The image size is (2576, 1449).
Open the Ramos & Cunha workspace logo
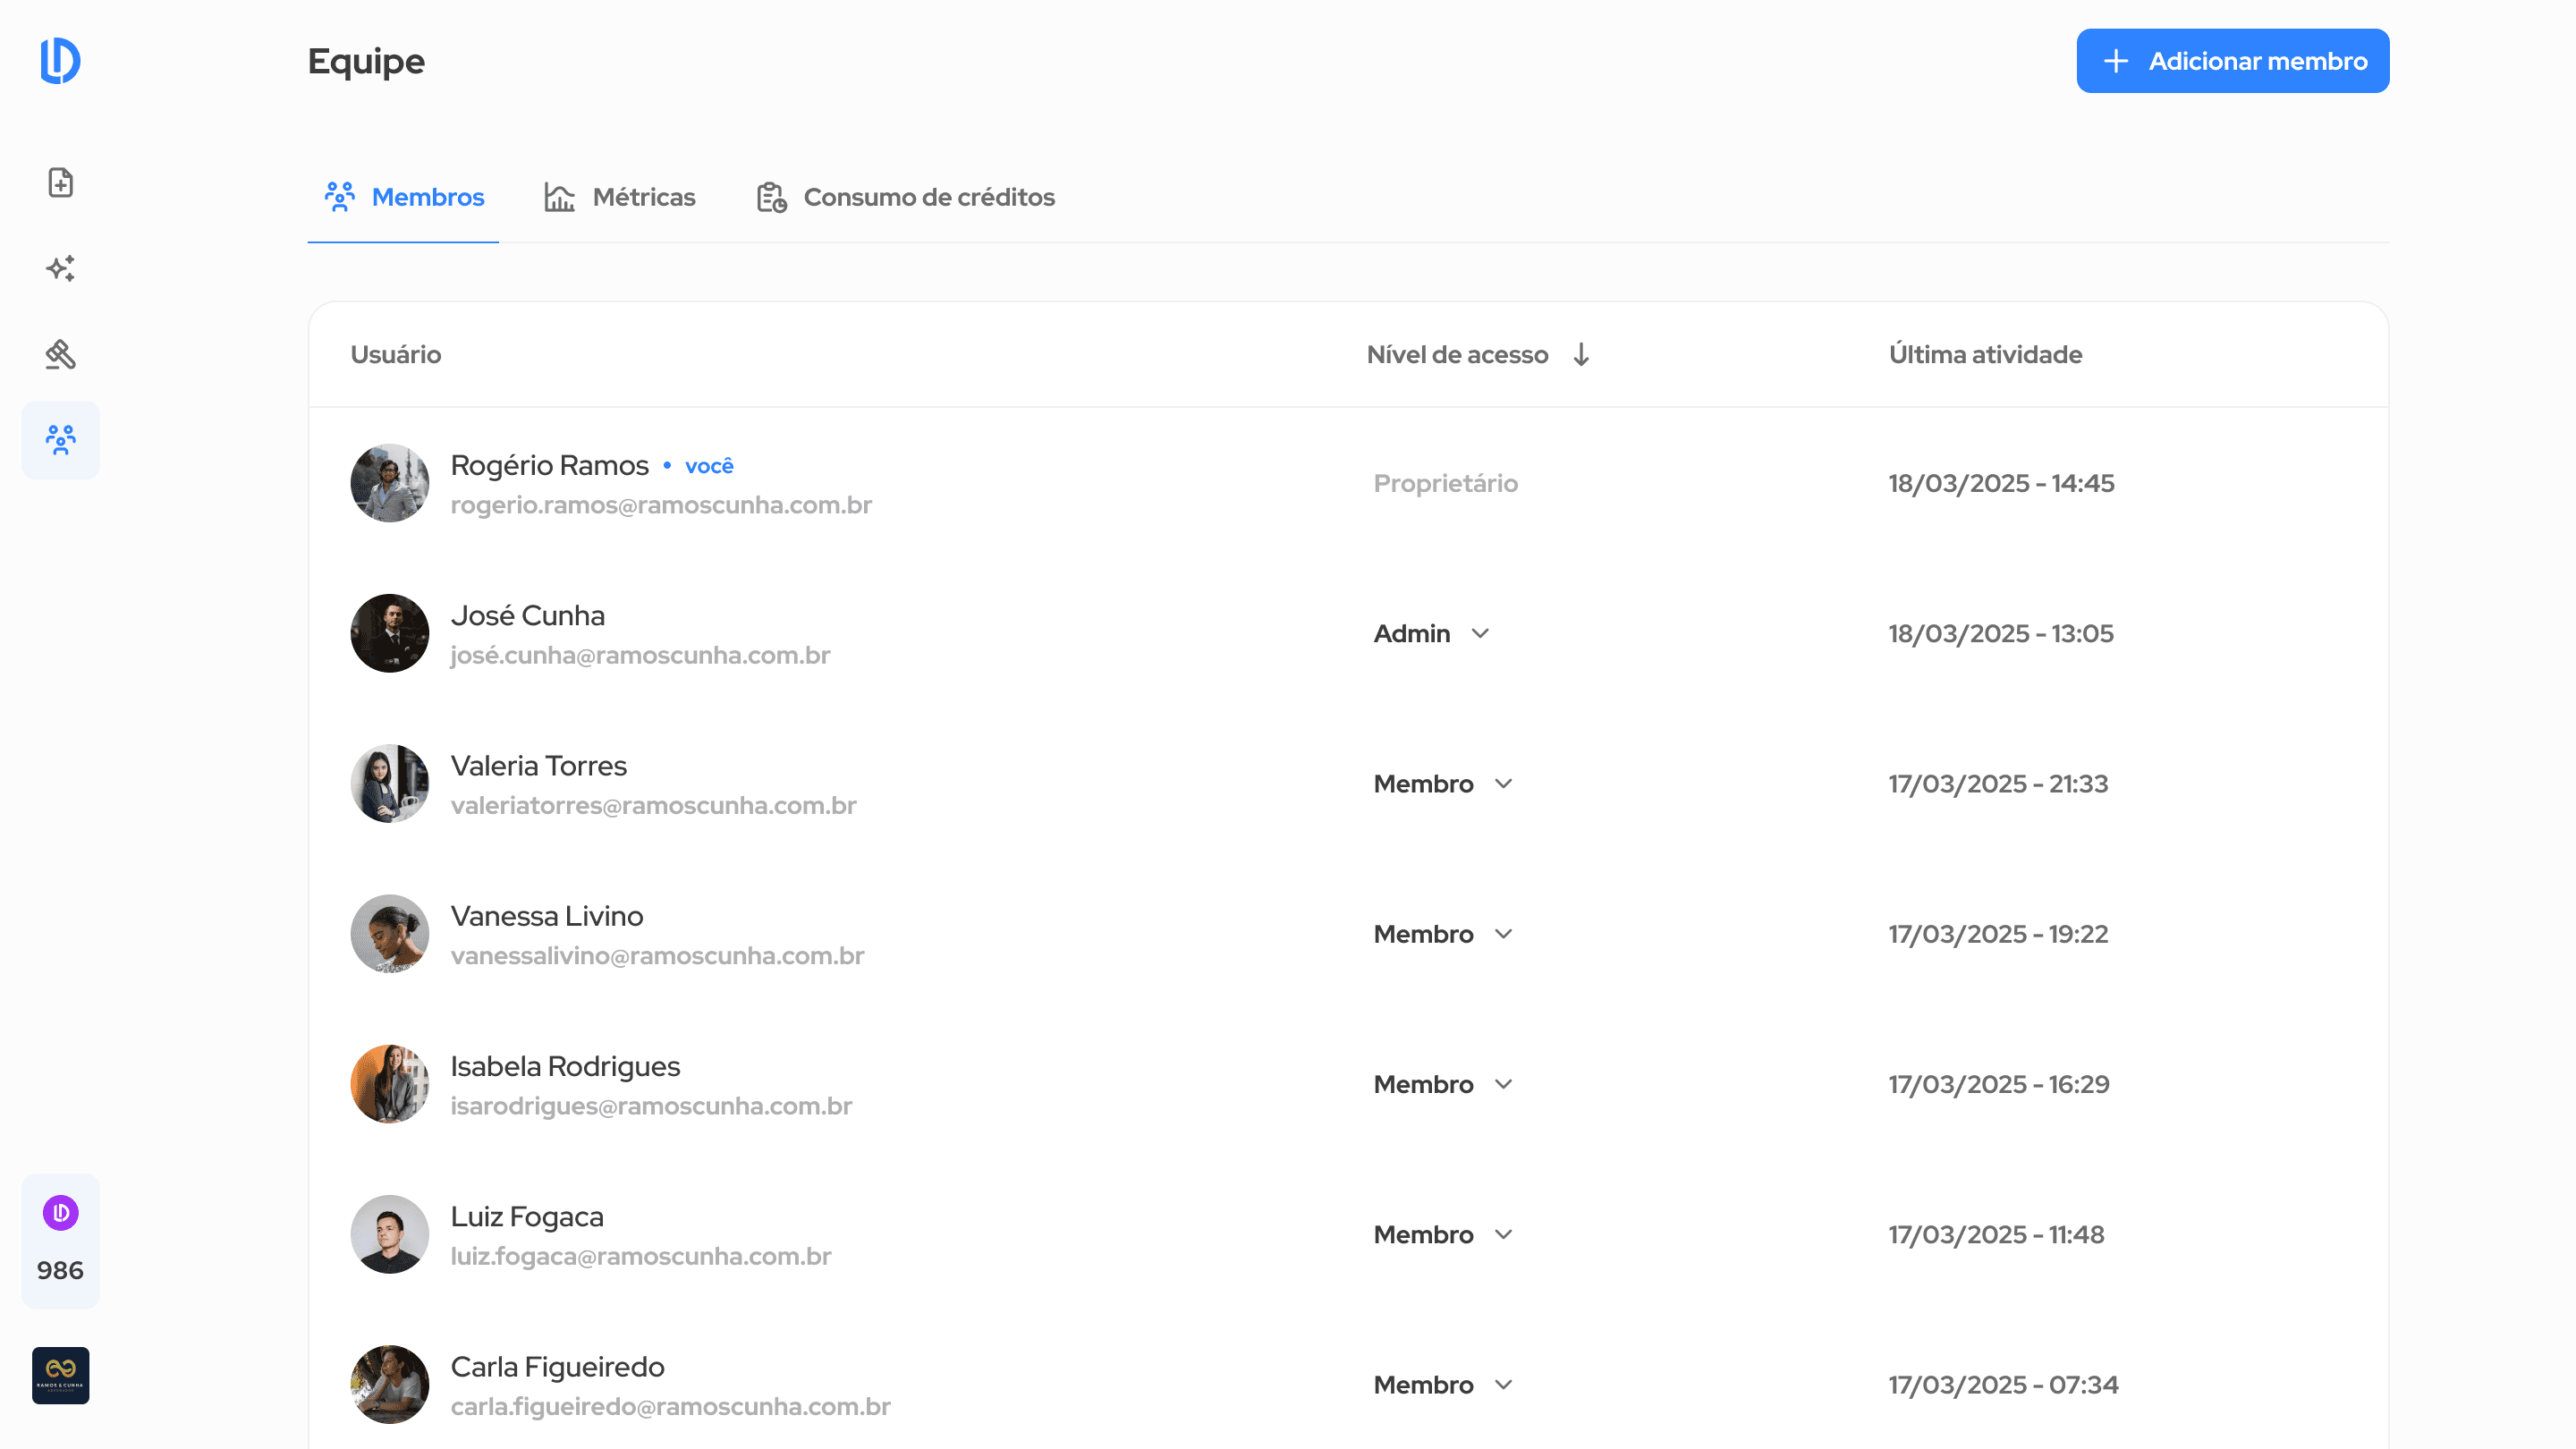pos(60,1375)
